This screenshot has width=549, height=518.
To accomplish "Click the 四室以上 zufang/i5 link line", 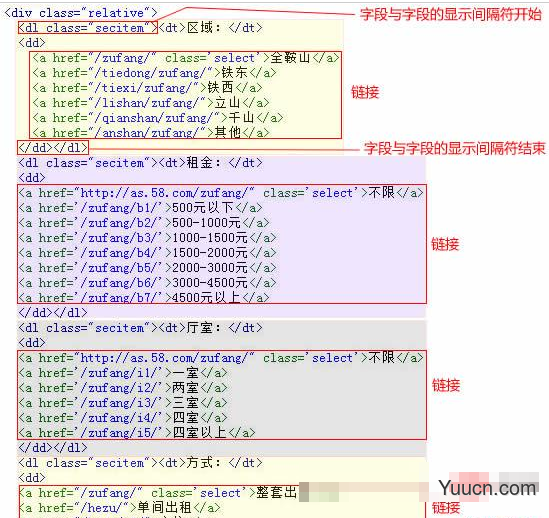I will click(x=137, y=433).
